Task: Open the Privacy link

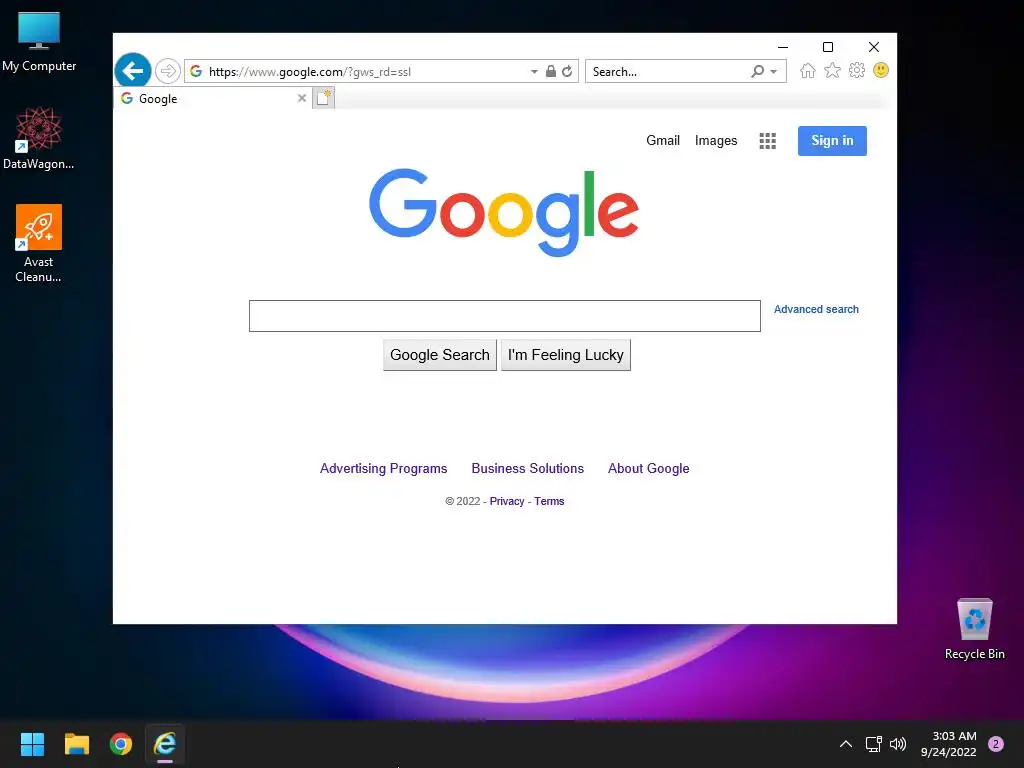Action: pos(507,501)
